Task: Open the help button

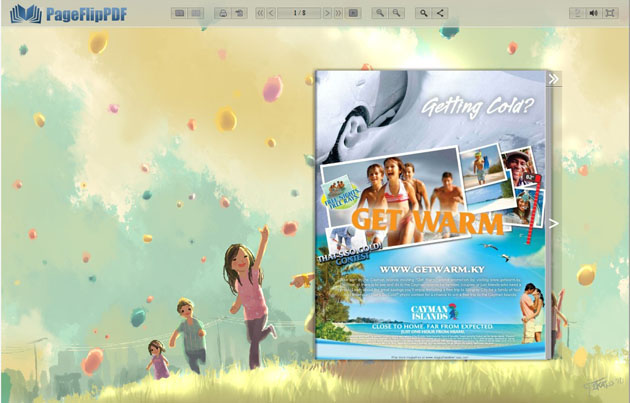Action: click(577, 13)
